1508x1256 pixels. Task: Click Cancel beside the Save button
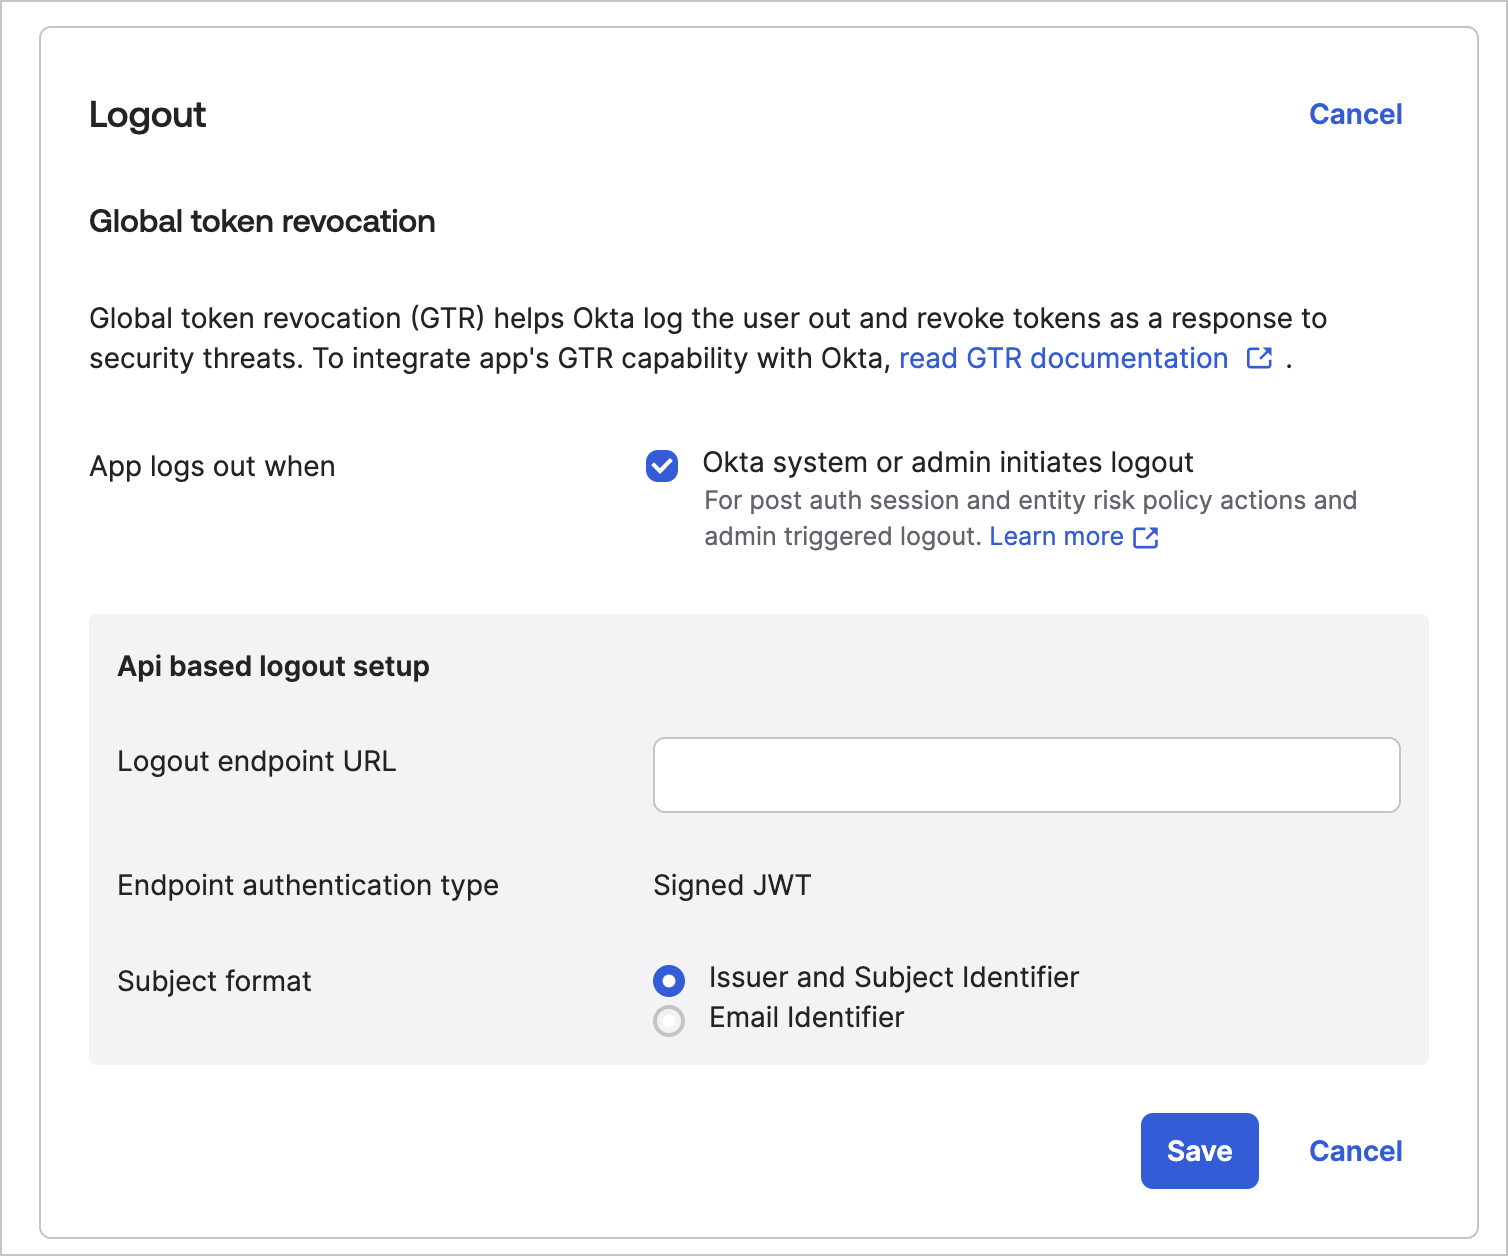point(1355,1151)
